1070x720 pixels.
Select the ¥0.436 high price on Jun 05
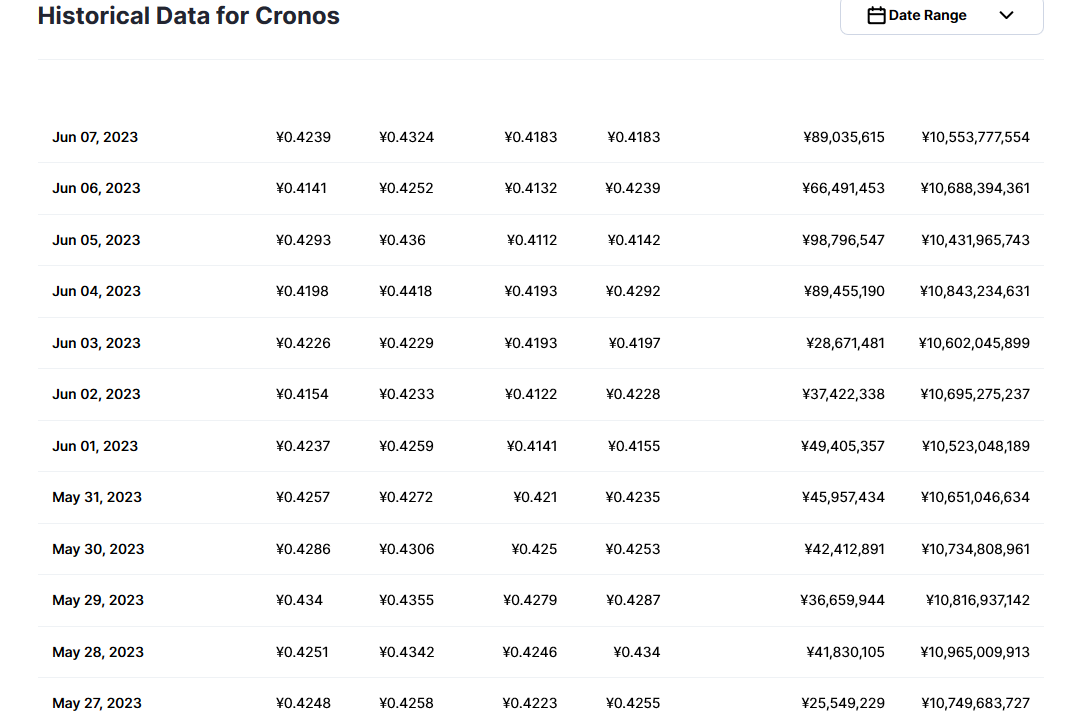pos(402,240)
